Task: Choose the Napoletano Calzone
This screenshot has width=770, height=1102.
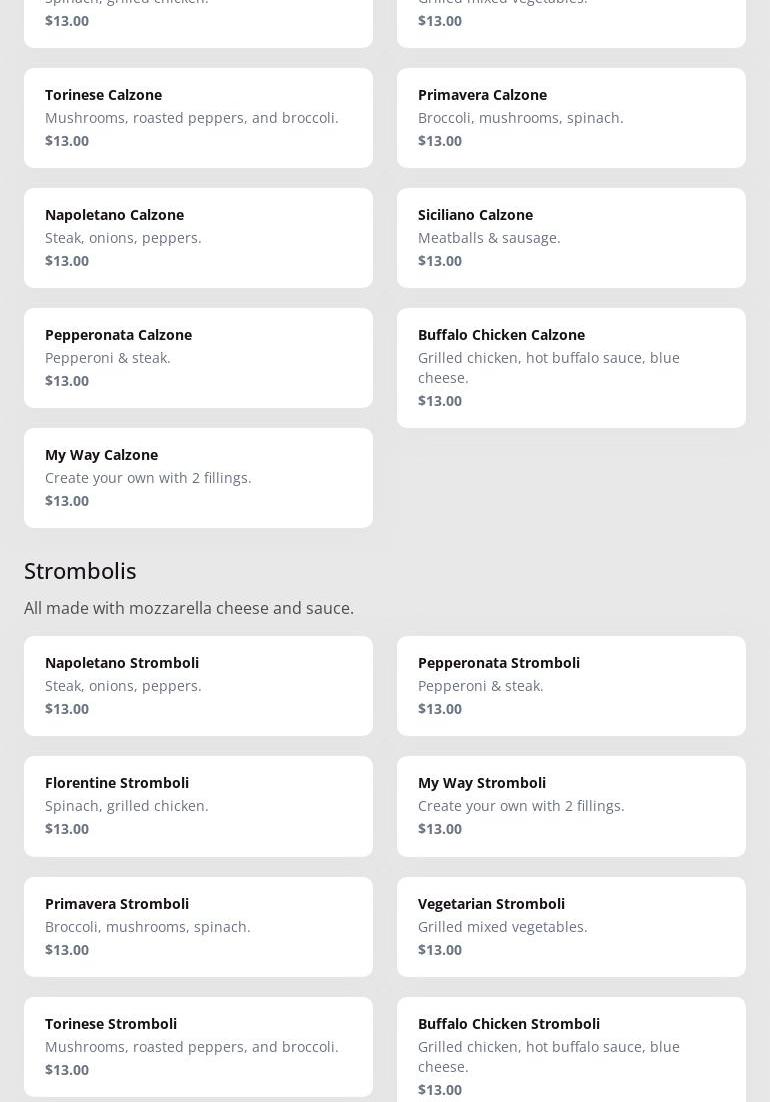Action: pos(198,237)
